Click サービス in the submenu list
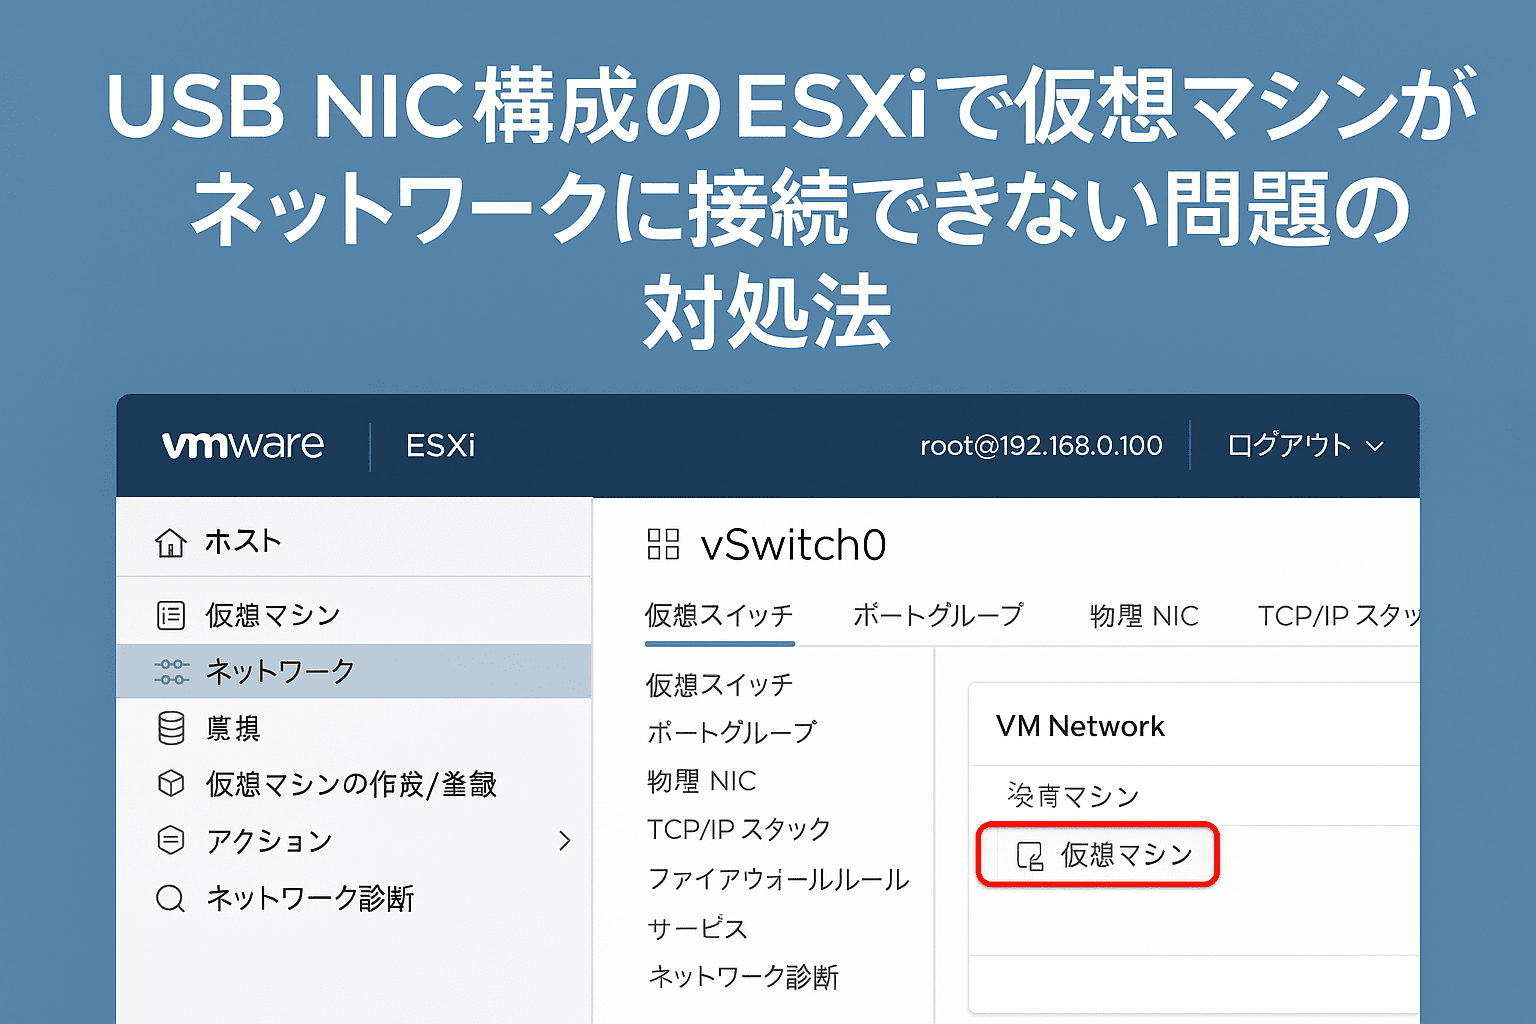The image size is (1536, 1024). 697,928
